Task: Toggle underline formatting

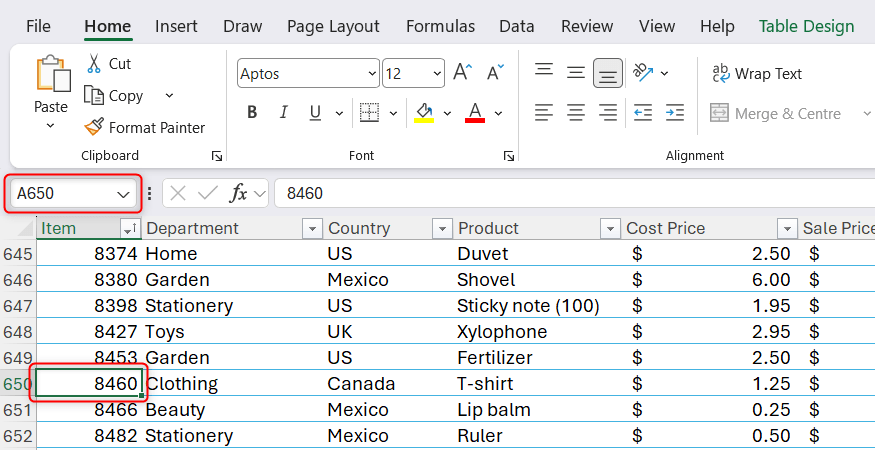Action: coord(315,113)
